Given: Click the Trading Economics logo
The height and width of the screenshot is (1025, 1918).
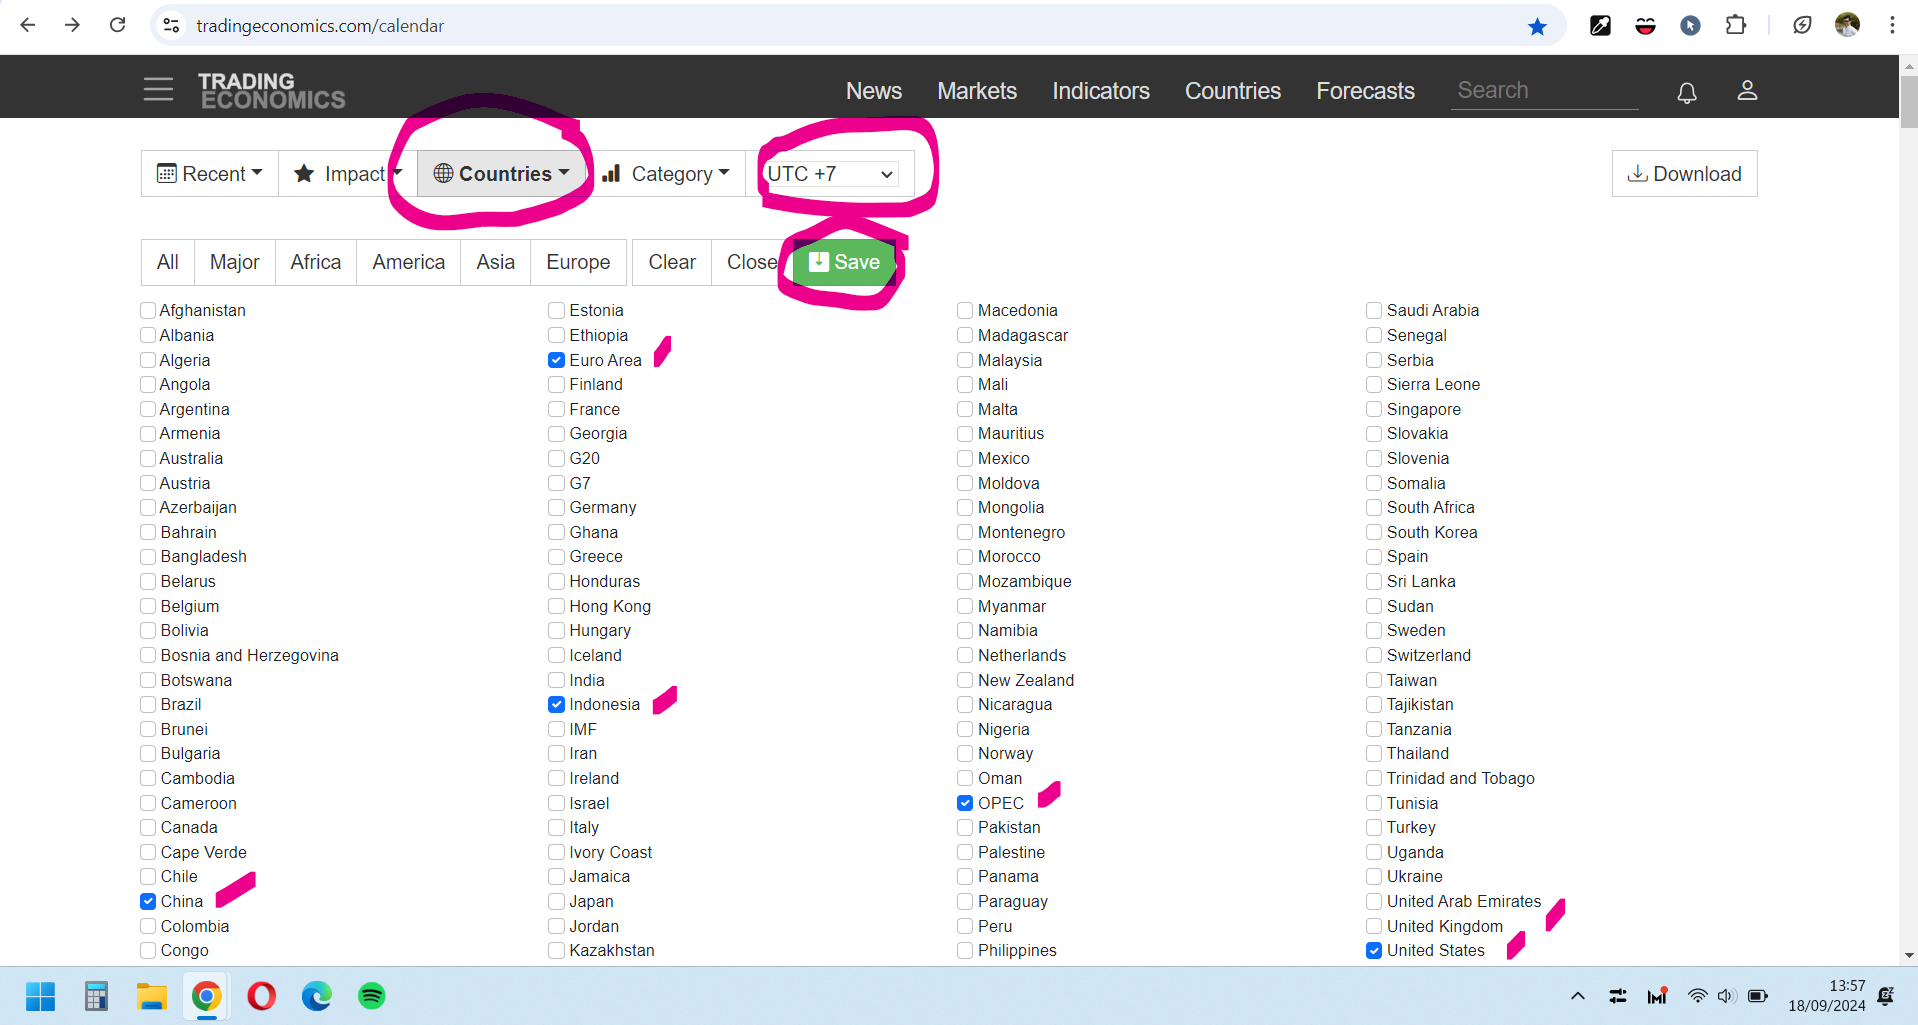Looking at the screenshot, I should (271, 91).
